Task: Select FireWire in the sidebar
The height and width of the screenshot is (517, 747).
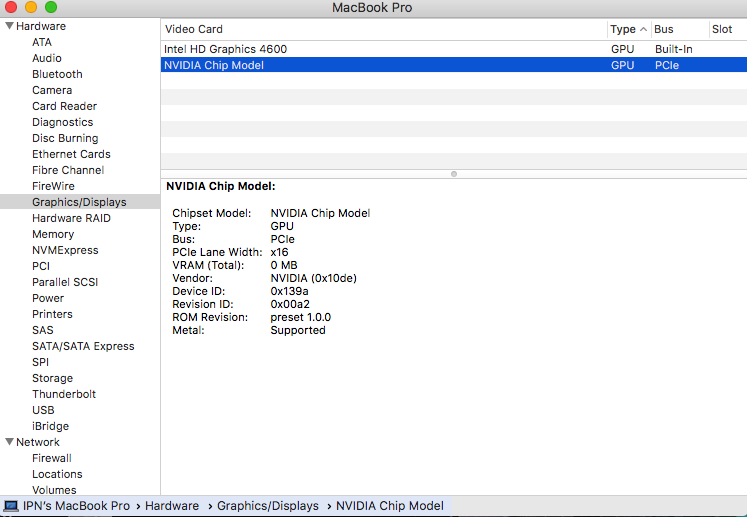Action: pos(53,186)
